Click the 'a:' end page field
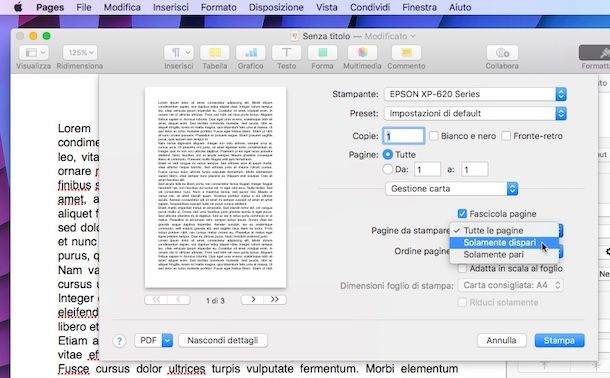Image resolution: width=610 pixels, height=378 pixels. (475, 170)
